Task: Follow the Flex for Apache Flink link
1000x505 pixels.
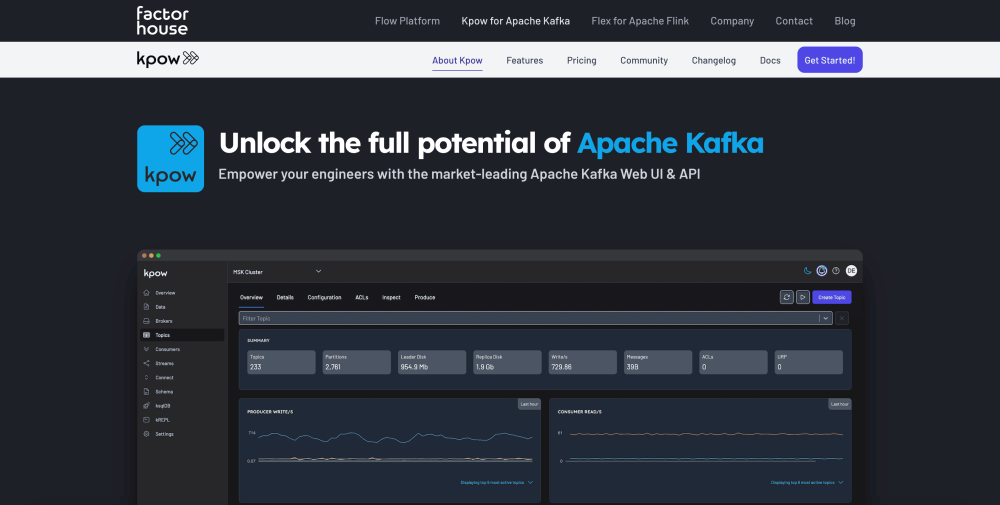Action: coord(640,21)
